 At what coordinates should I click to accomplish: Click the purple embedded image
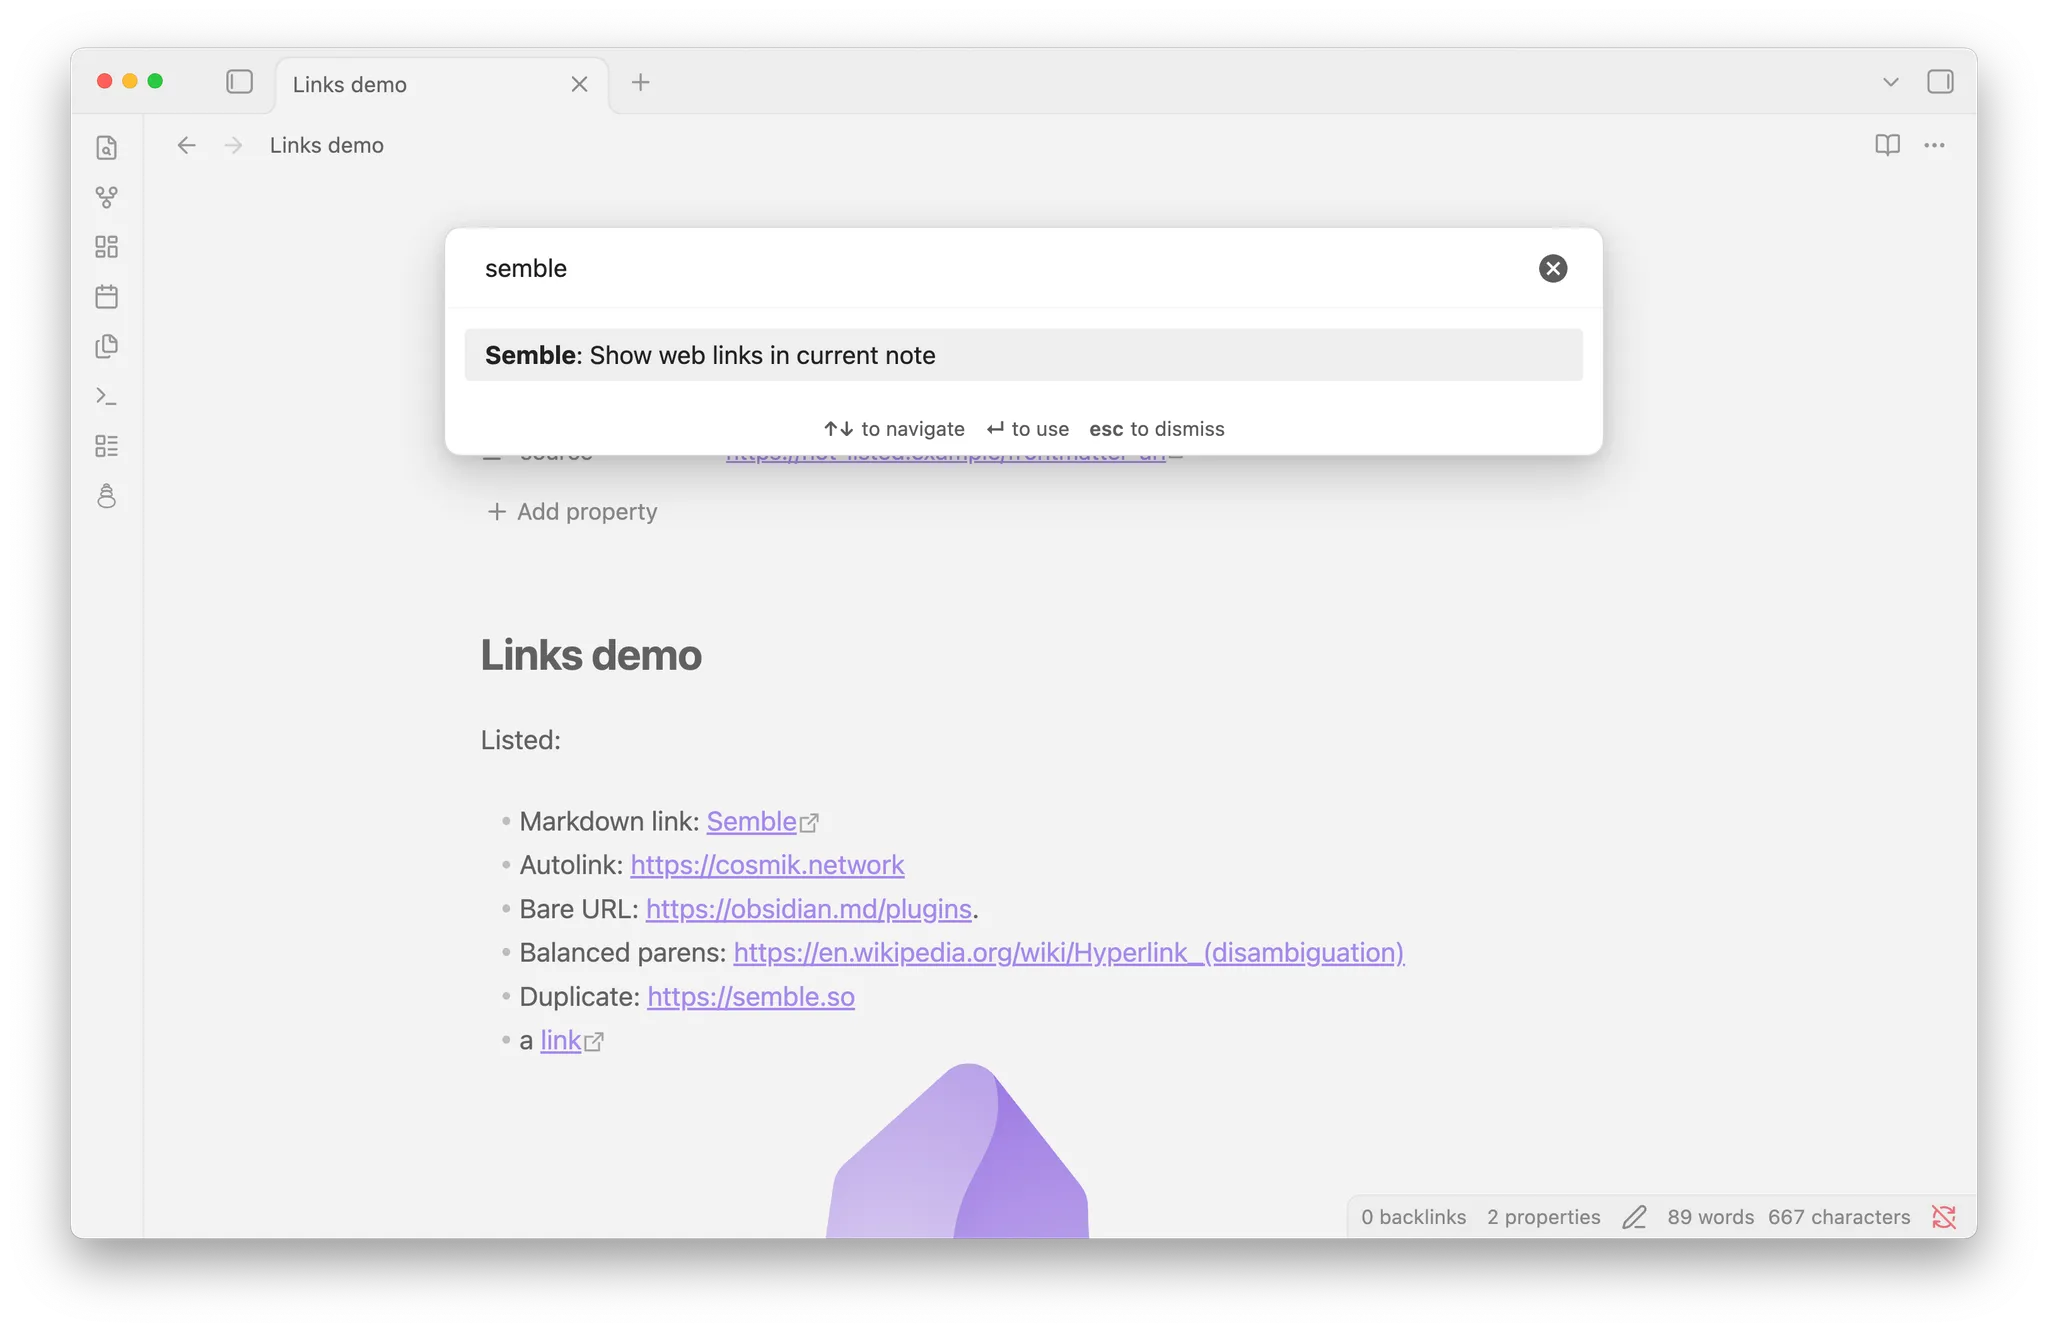point(958,1150)
